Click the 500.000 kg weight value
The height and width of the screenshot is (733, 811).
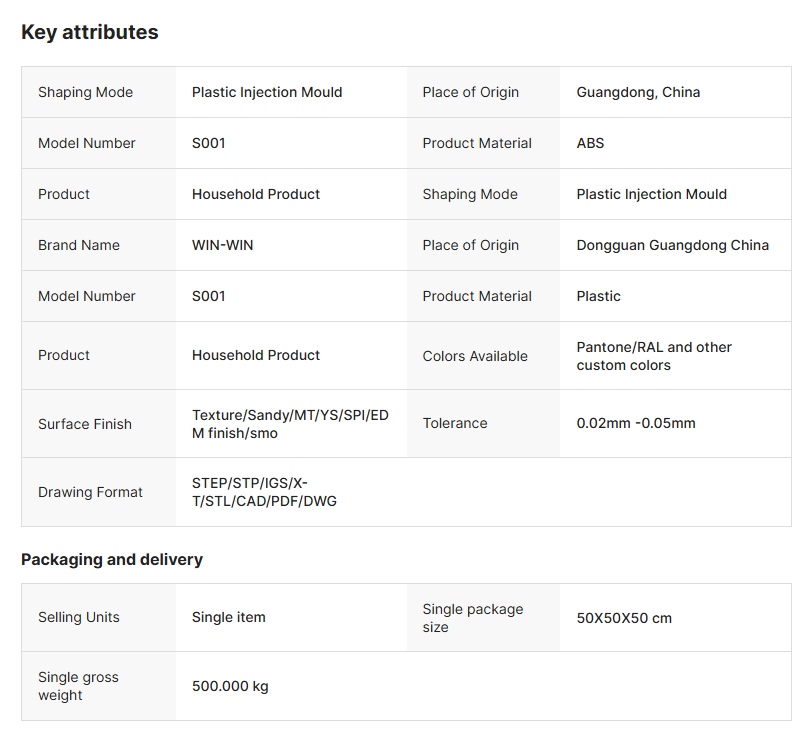(230, 686)
